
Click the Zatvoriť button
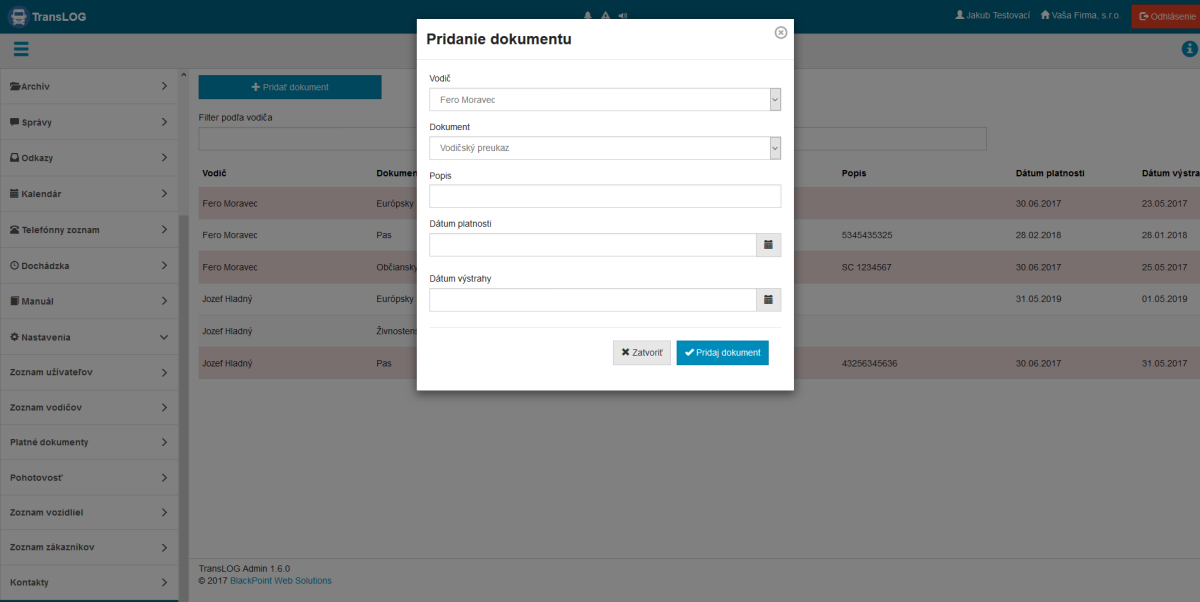pyautogui.click(x=641, y=353)
